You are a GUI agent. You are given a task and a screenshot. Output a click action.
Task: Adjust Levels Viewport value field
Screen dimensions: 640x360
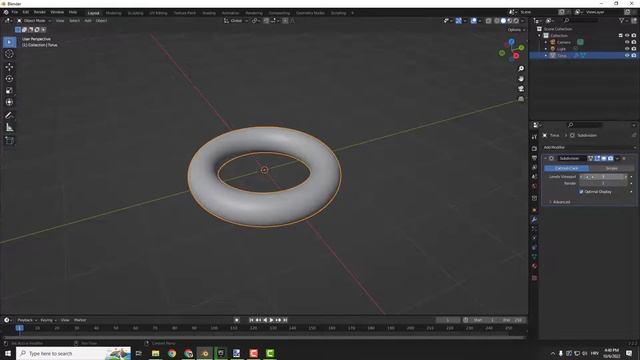(603, 177)
